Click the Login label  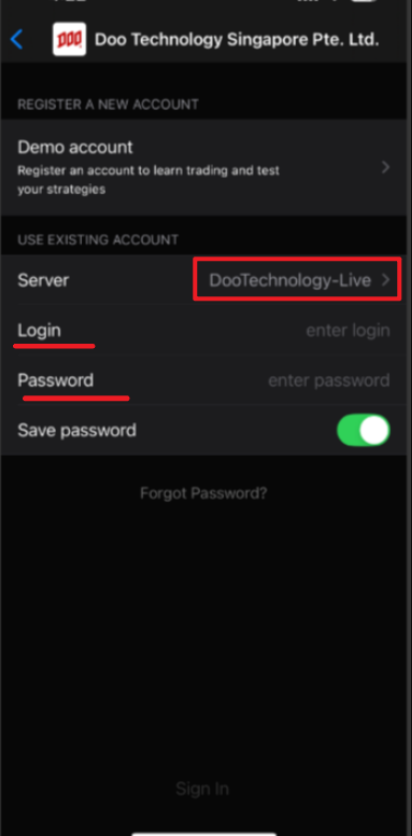click(x=39, y=331)
